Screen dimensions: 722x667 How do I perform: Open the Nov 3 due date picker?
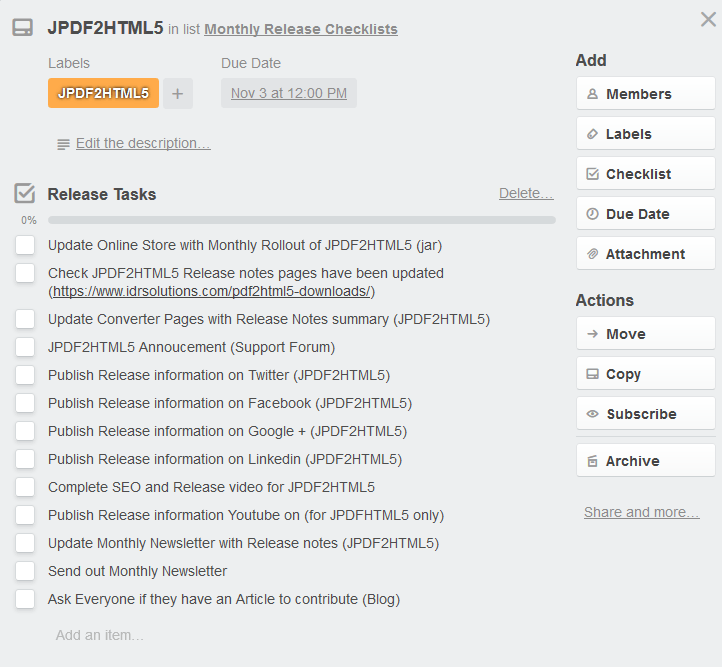tap(289, 93)
